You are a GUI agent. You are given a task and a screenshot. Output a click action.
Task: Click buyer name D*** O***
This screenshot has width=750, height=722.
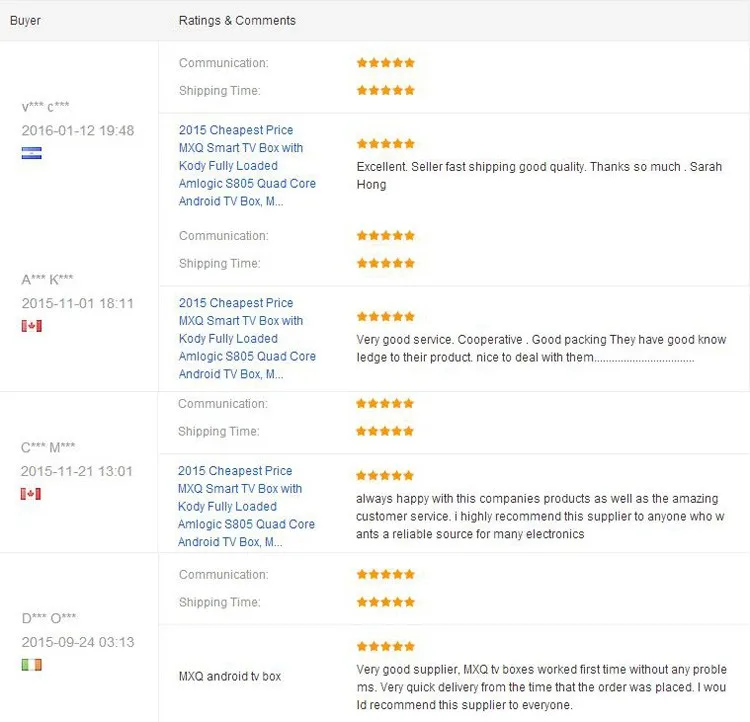coord(49,618)
